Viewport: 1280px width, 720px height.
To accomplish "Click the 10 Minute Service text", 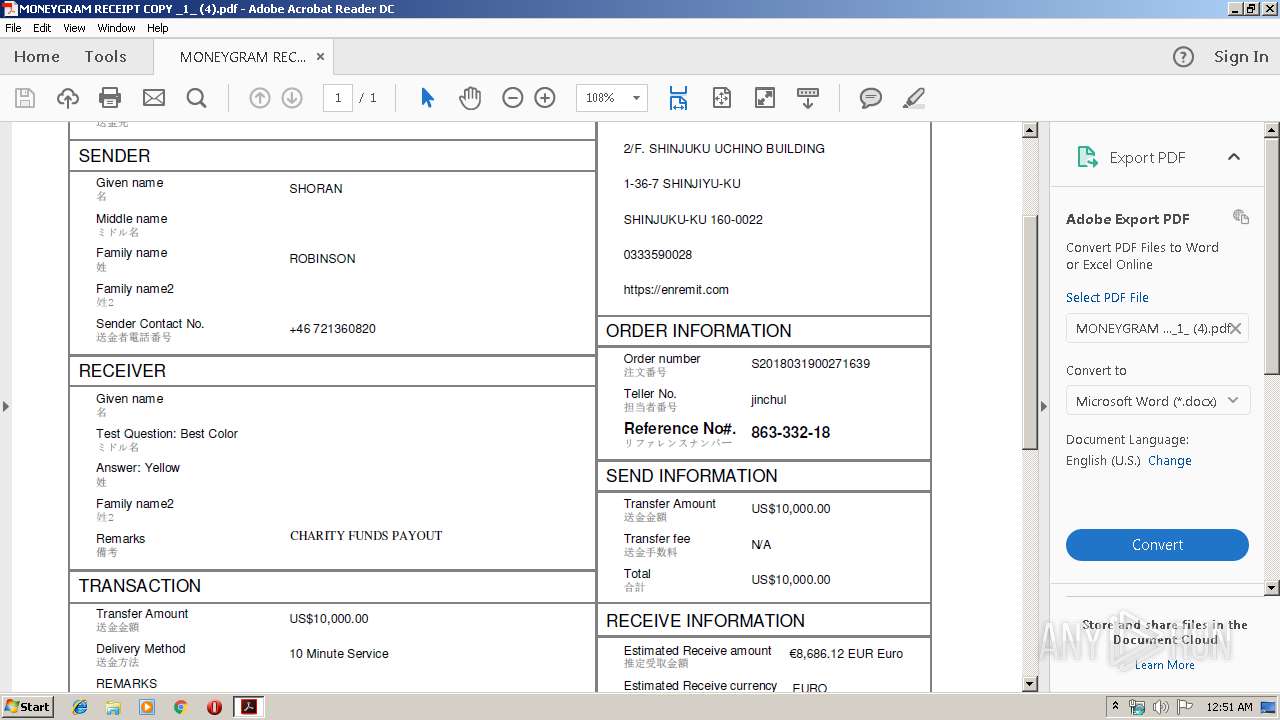I will pos(339,654).
